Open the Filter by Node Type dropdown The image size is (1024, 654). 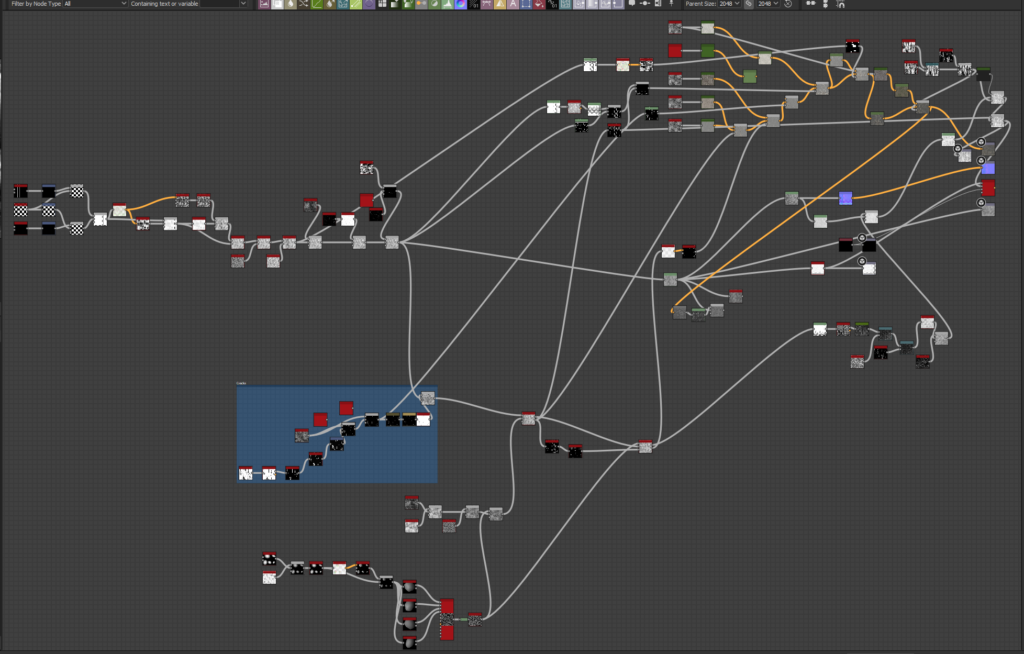tap(95, 4)
